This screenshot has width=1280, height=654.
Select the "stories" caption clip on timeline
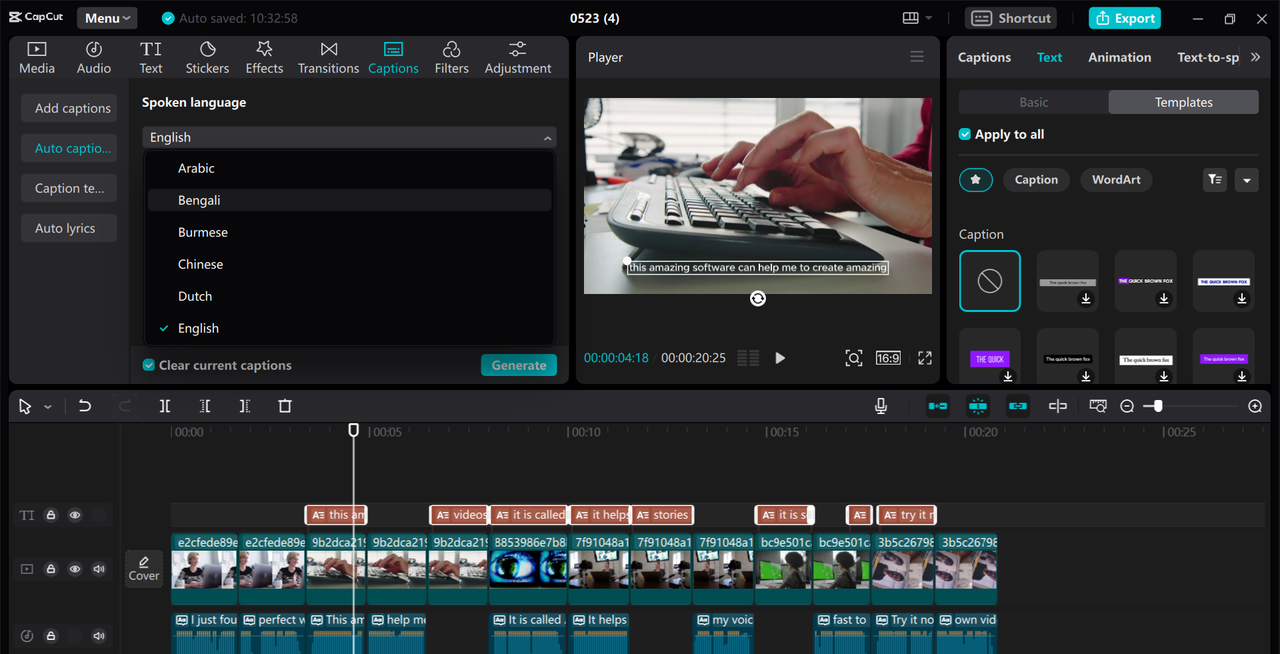point(663,515)
